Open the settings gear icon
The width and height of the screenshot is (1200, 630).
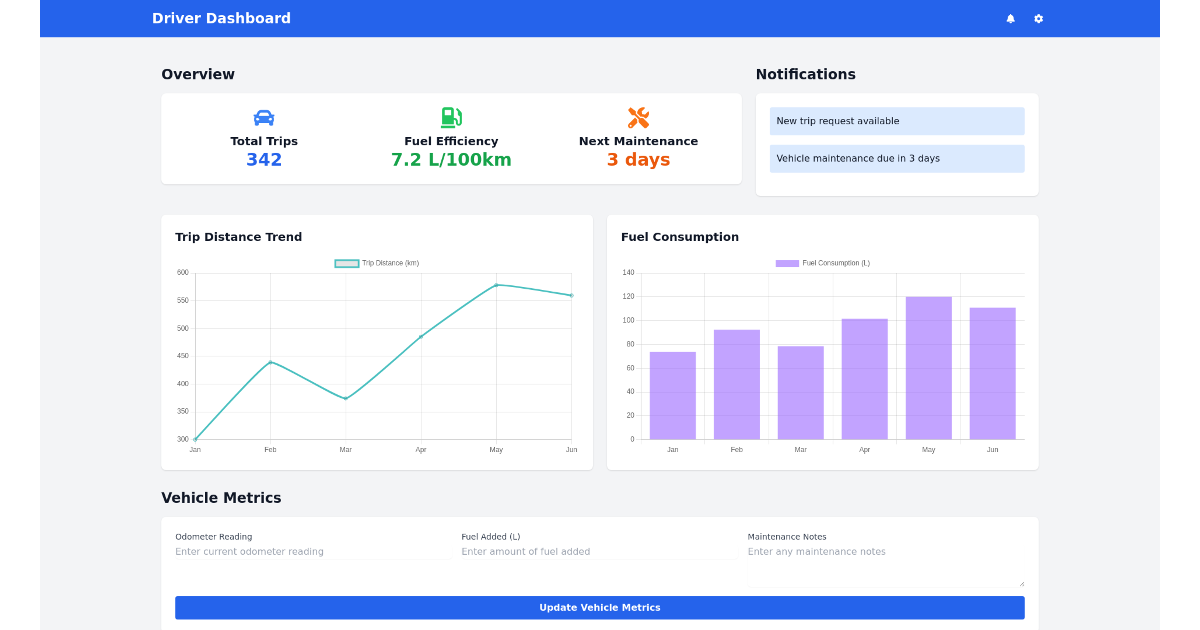coord(1038,18)
